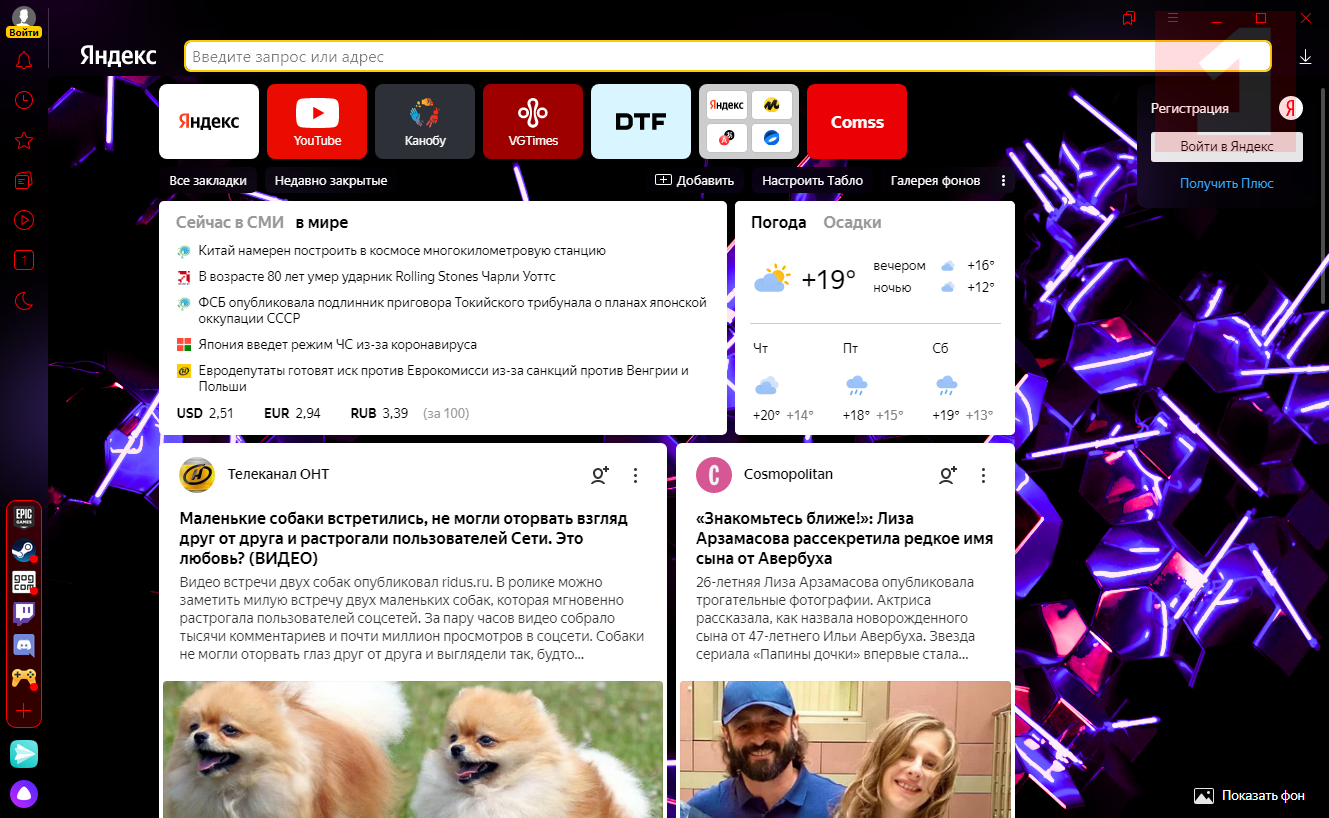
Task: Switch to the Сейчас в СМИ tab
Action: coord(230,222)
